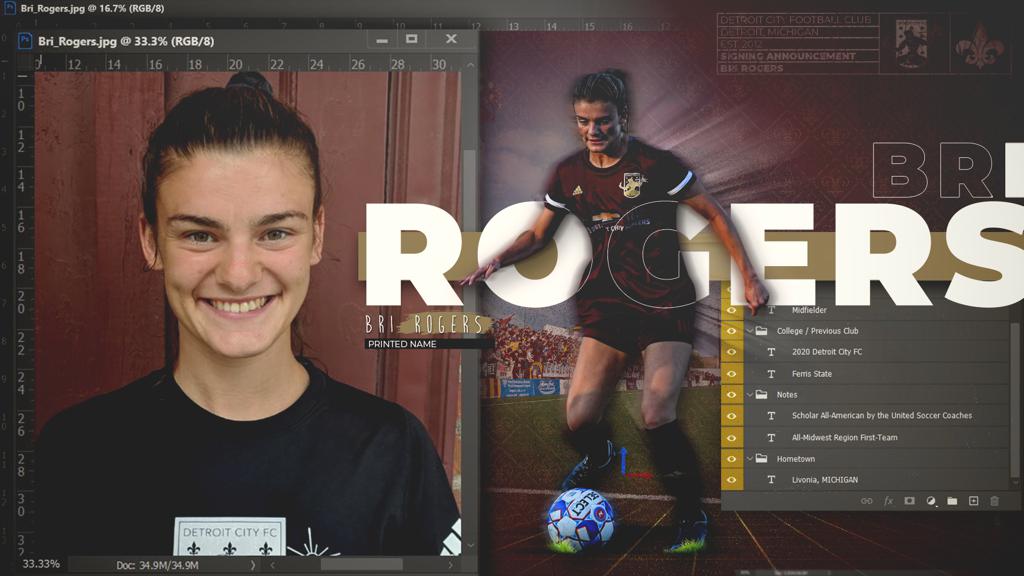Image resolution: width=1024 pixels, height=576 pixels.
Task: Click the T icon of Scholar All-American layer
Action: (x=771, y=416)
